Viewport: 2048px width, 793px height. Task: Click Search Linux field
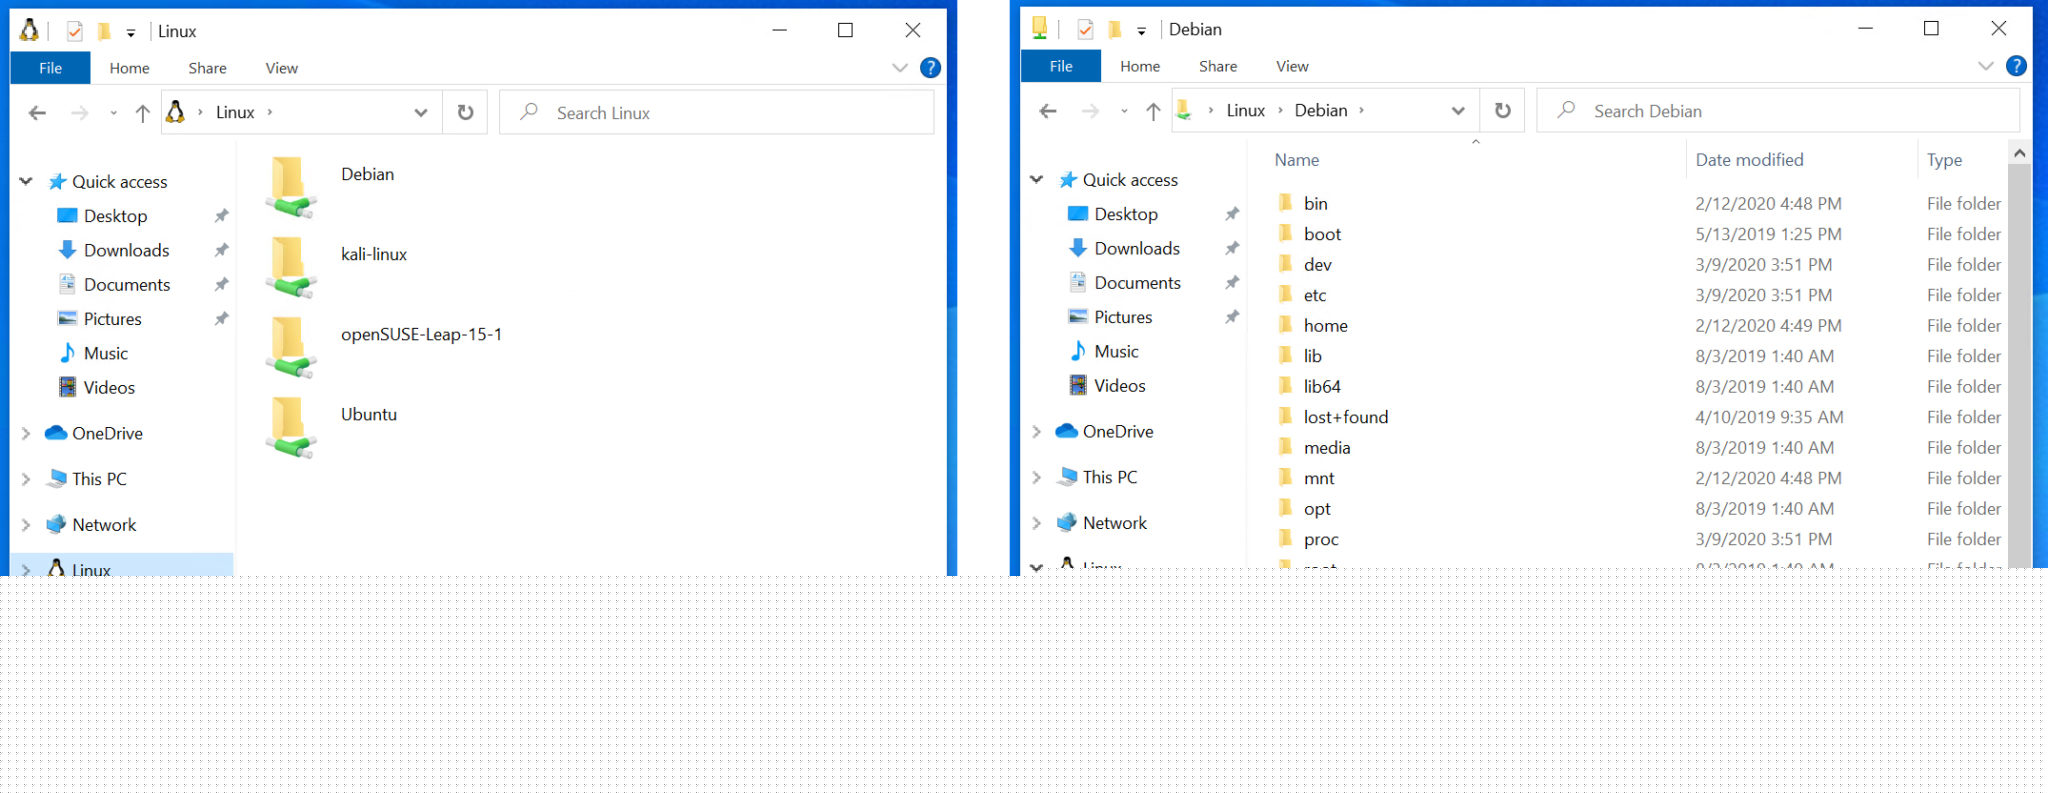pyautogui.click(x=717, y=113)
